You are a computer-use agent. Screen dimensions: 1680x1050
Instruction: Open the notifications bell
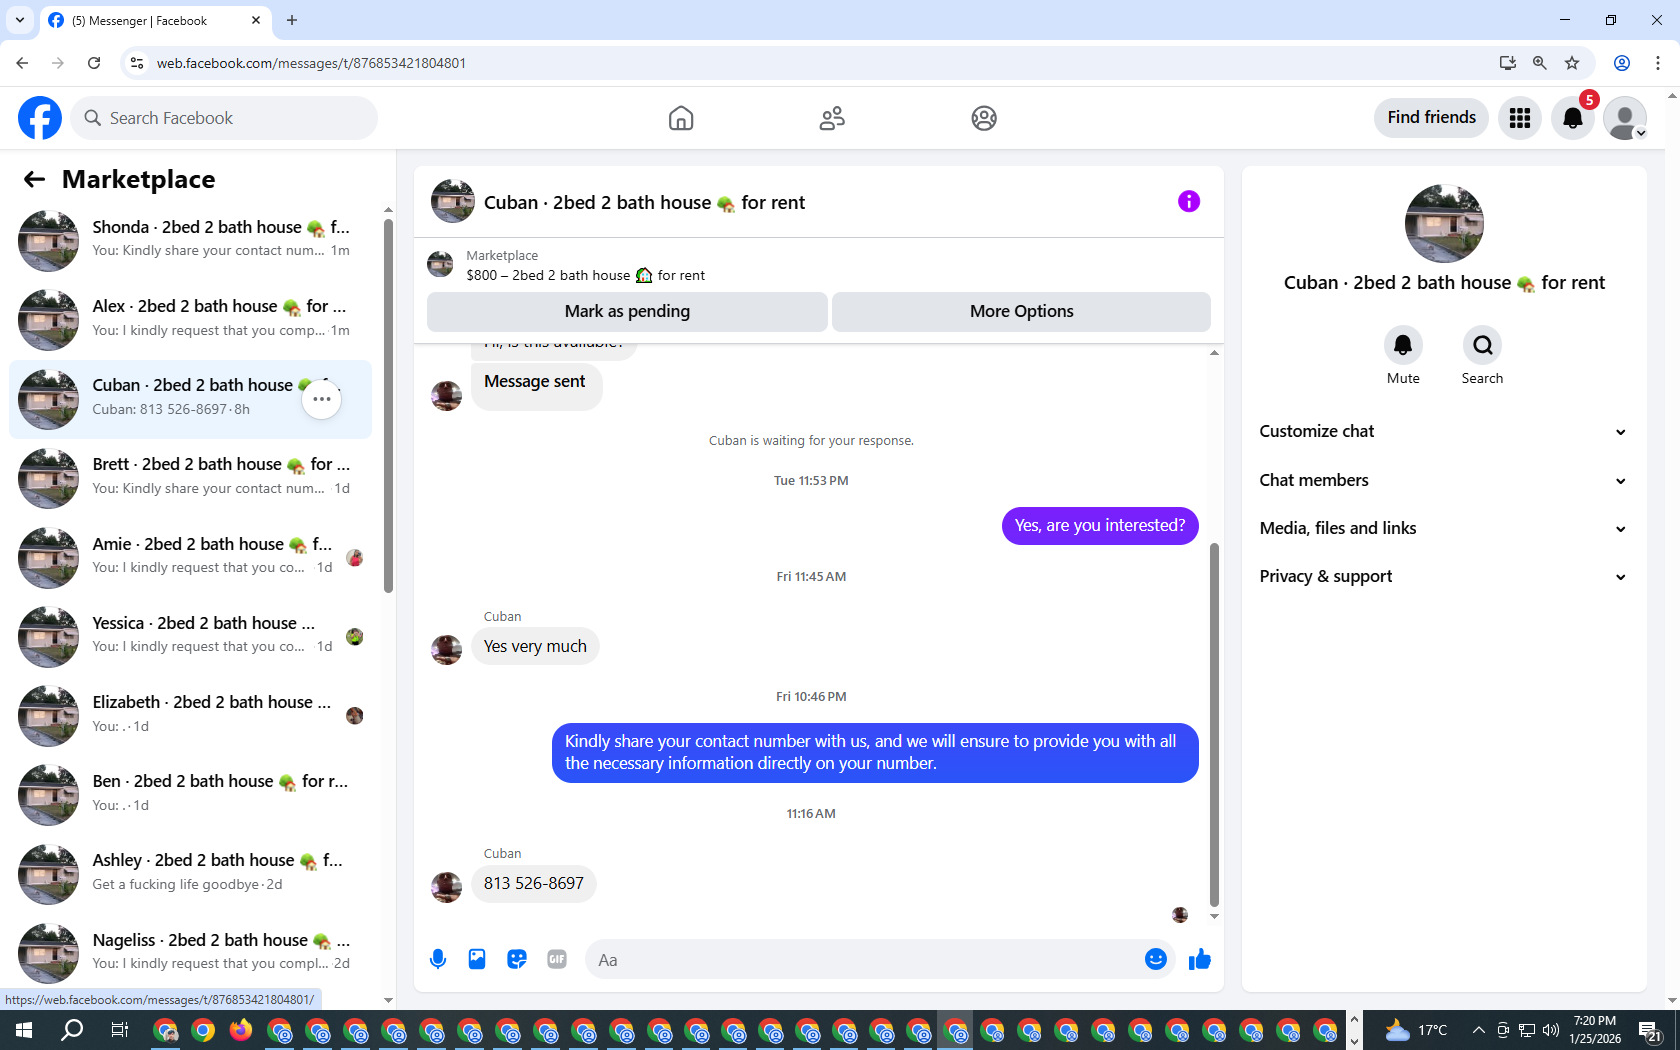pyautogui.click(x=1573, y=118)
